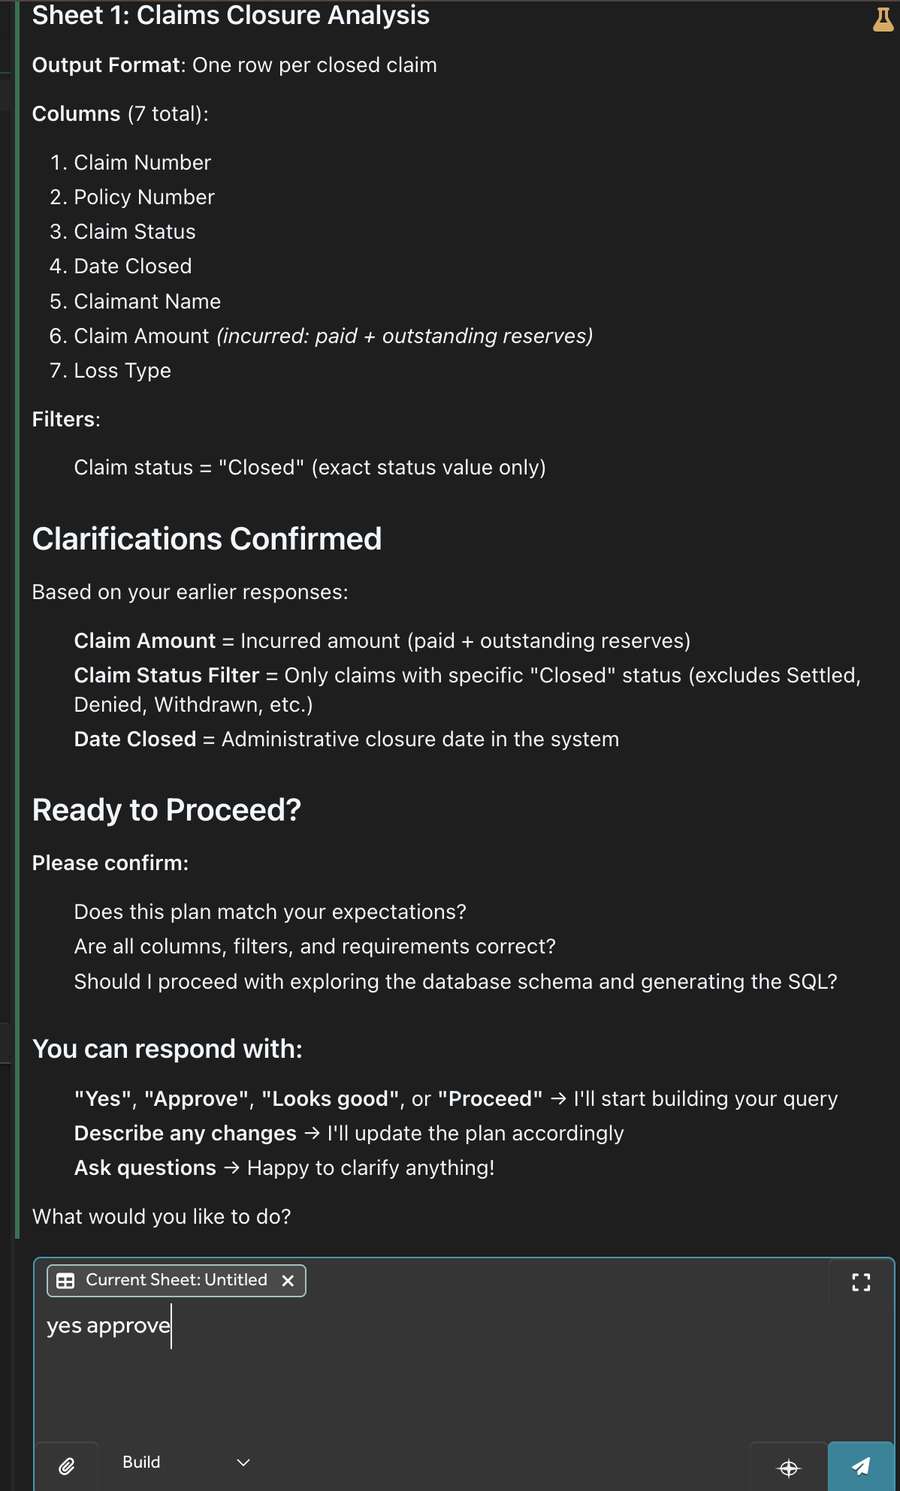Click the table icon in Current Sheet chip
Screen dimensions: 900x1491
[x=66, y=1281]
